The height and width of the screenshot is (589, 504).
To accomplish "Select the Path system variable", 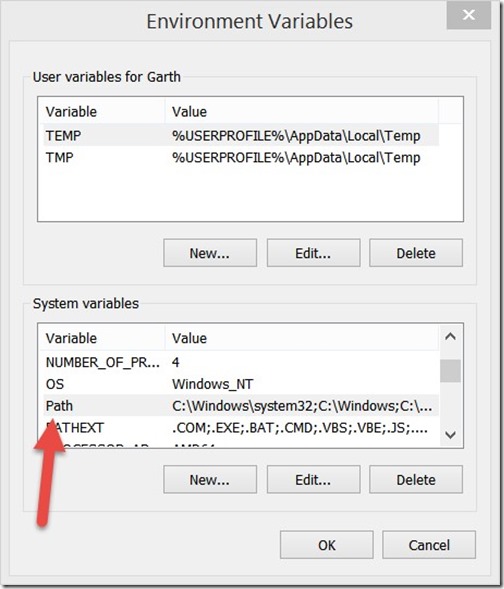I will click(241, 406).
